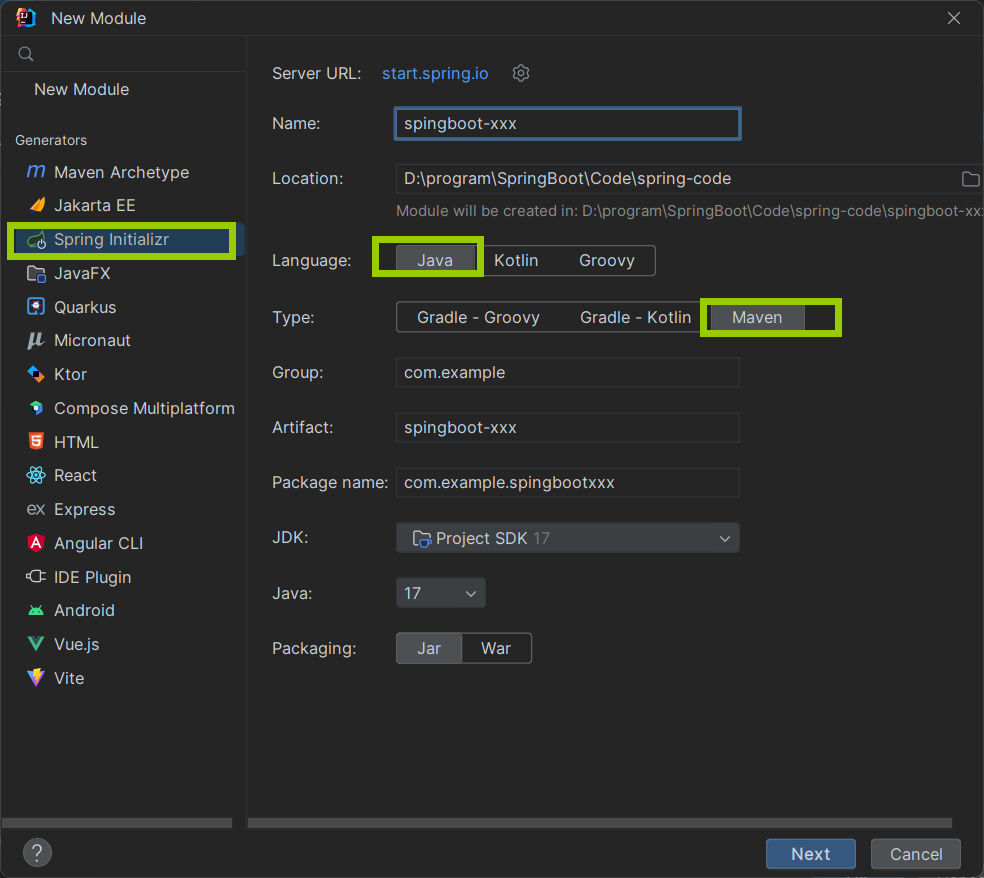Select Jar packaging

coord(429,648)
